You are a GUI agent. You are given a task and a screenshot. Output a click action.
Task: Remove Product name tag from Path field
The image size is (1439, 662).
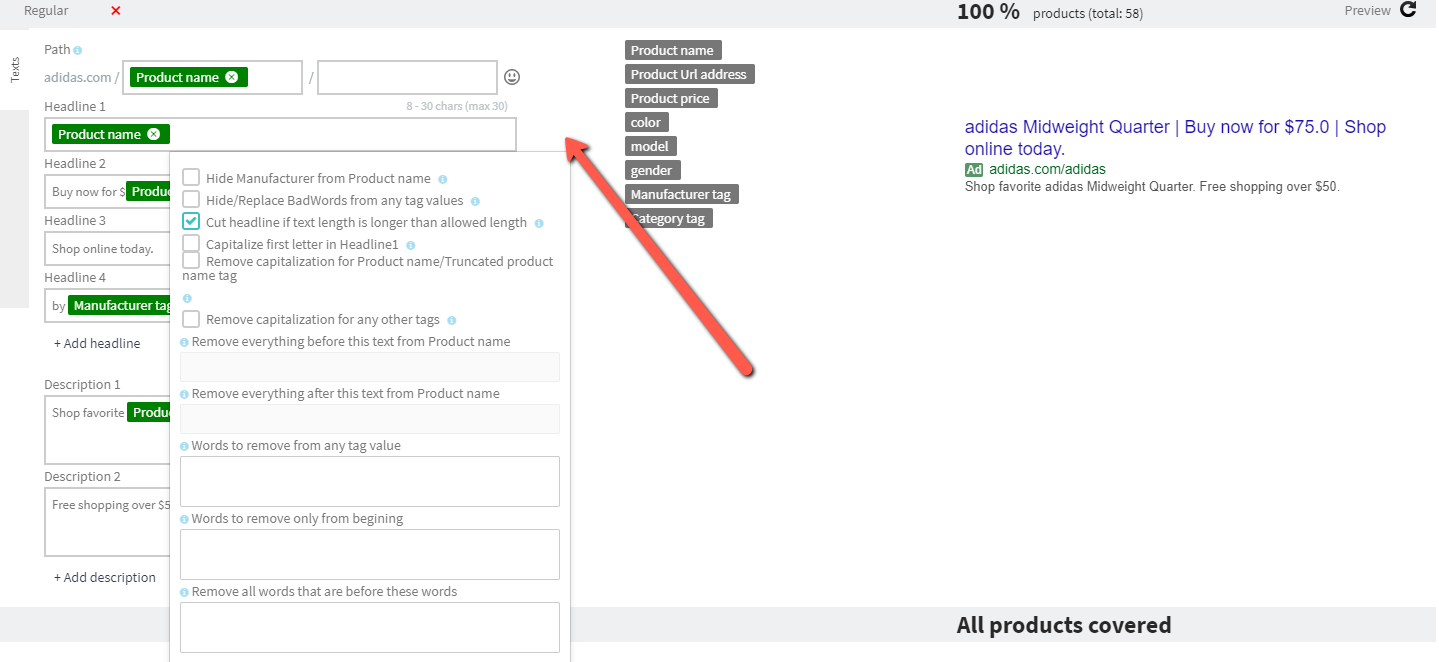coord(232,77)
